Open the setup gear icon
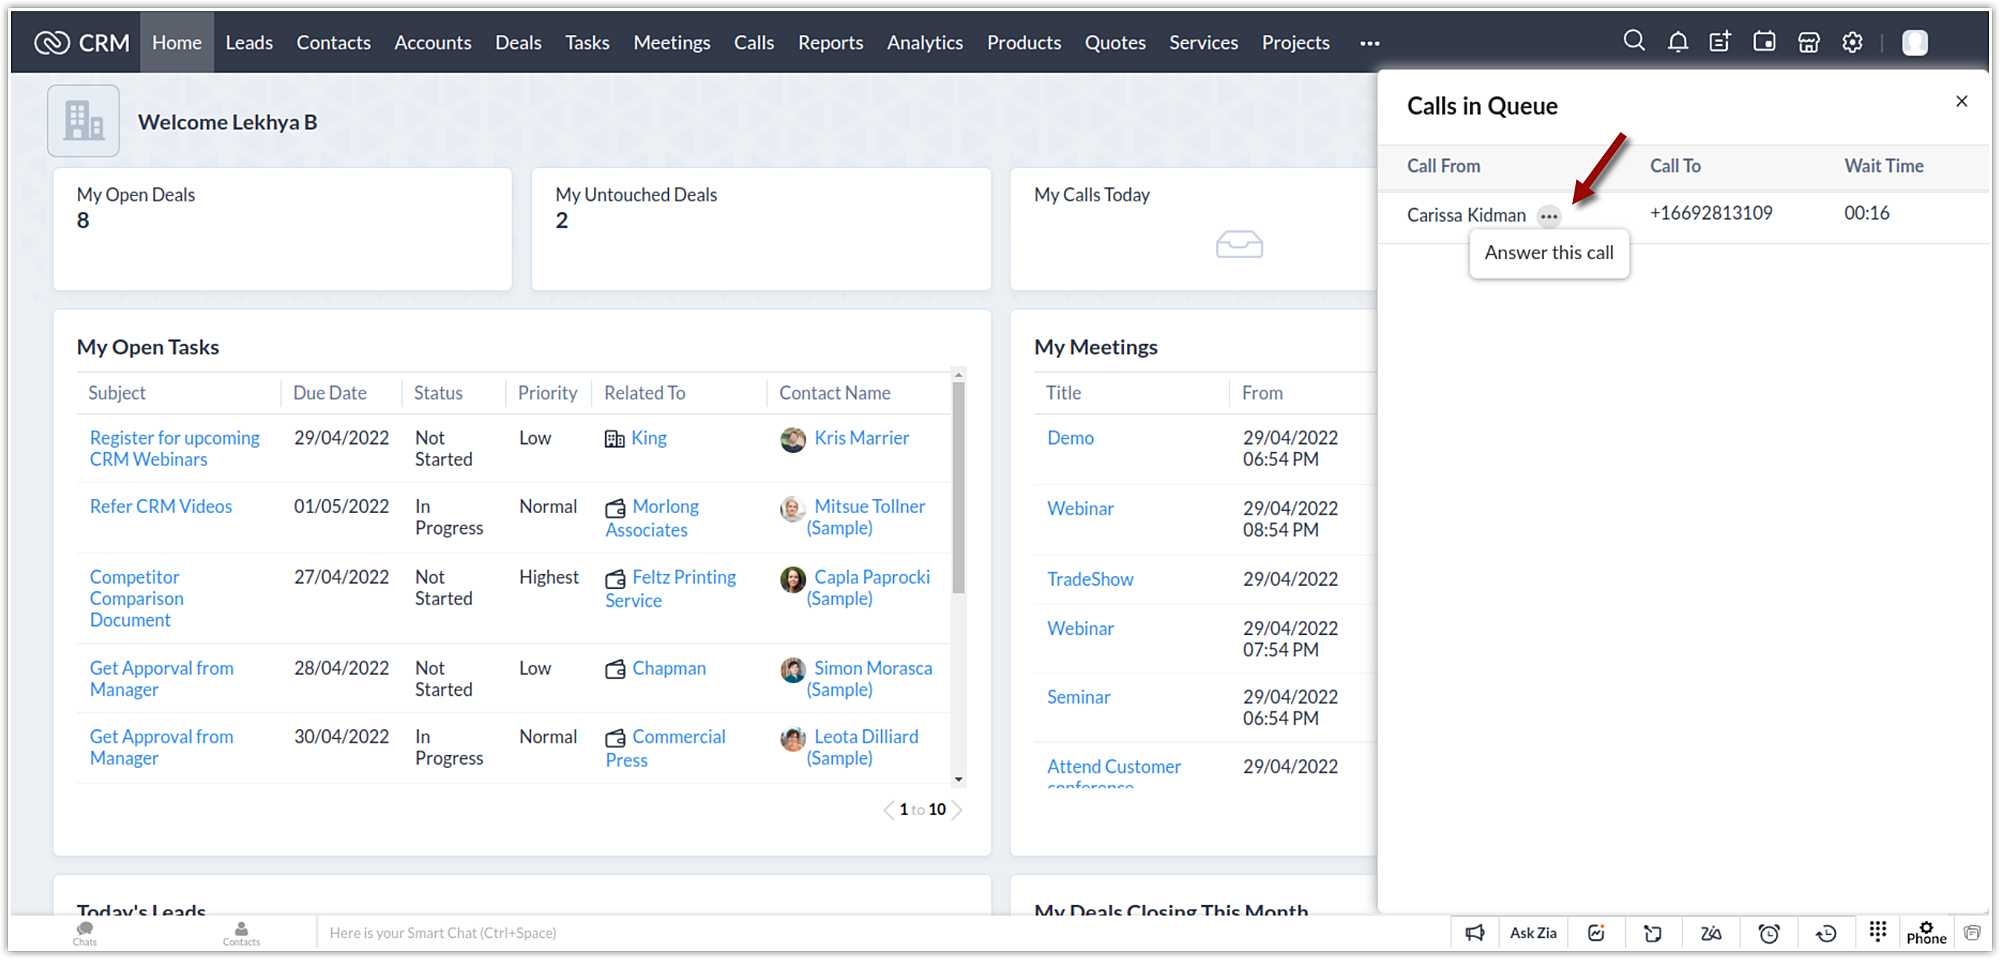Viewport: 2000px width, 959px height. [x=1853, y=42]
